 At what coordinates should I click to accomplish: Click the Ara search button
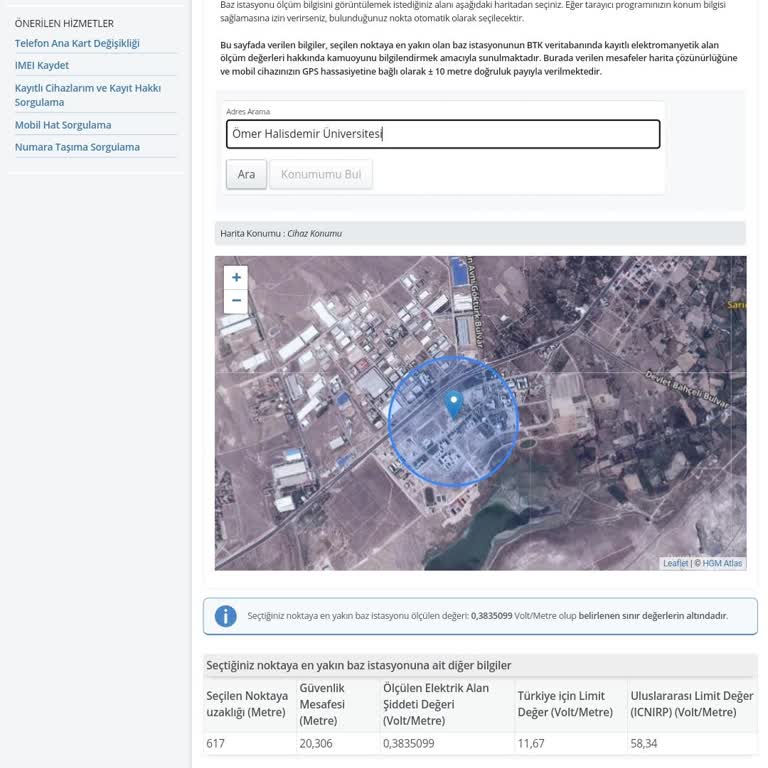click(246, 174)
